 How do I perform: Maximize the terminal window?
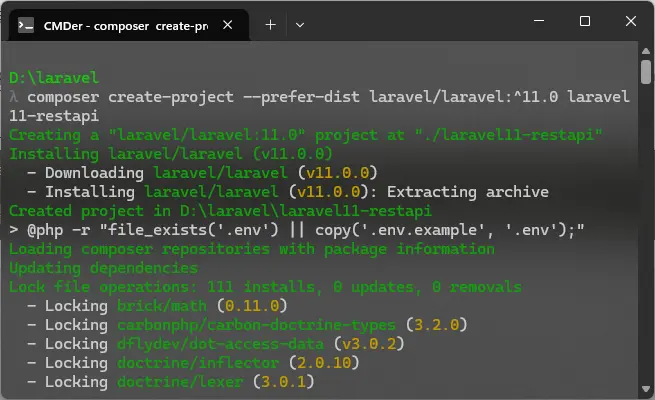585,22
